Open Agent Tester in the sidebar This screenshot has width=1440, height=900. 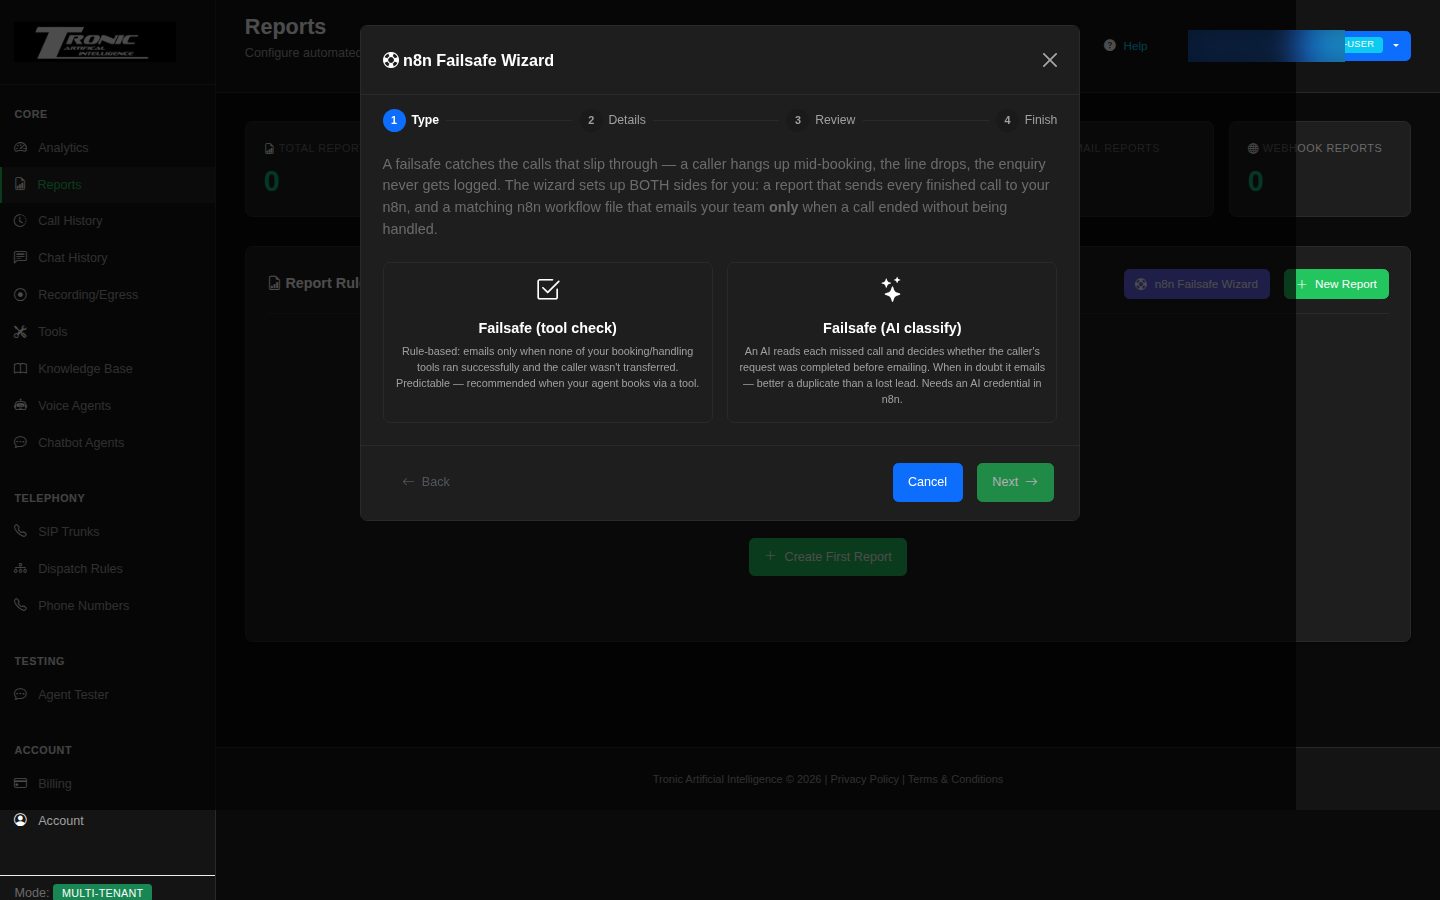[107, 695]
